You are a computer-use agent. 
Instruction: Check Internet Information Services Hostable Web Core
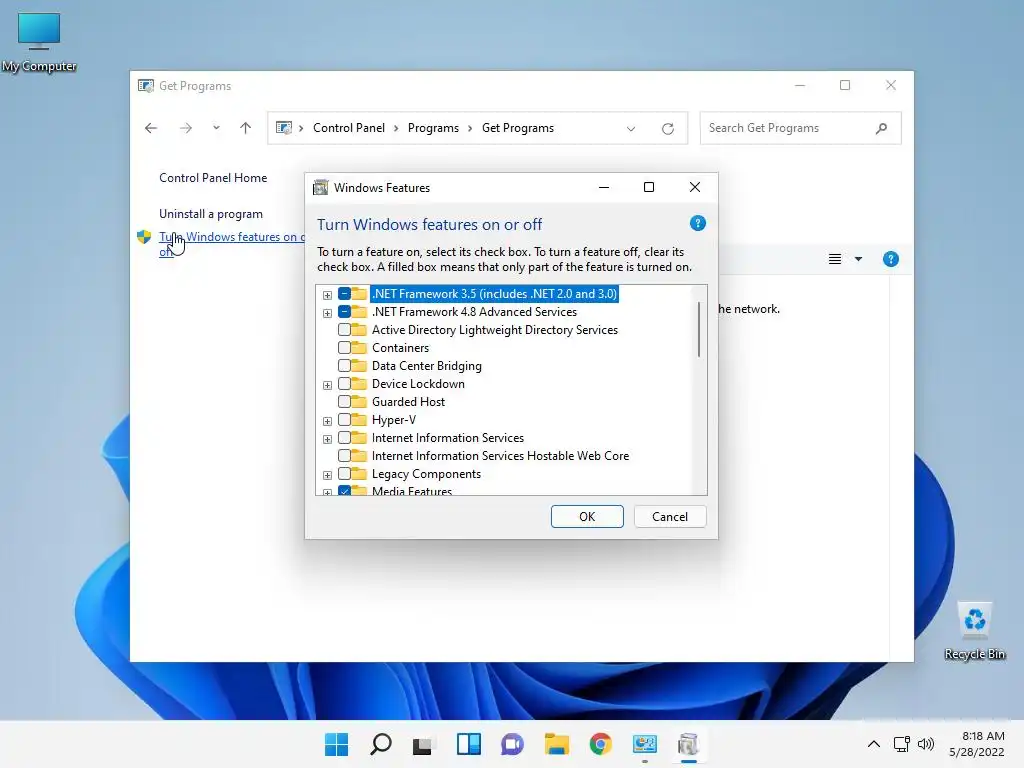(x=344, y=456)
